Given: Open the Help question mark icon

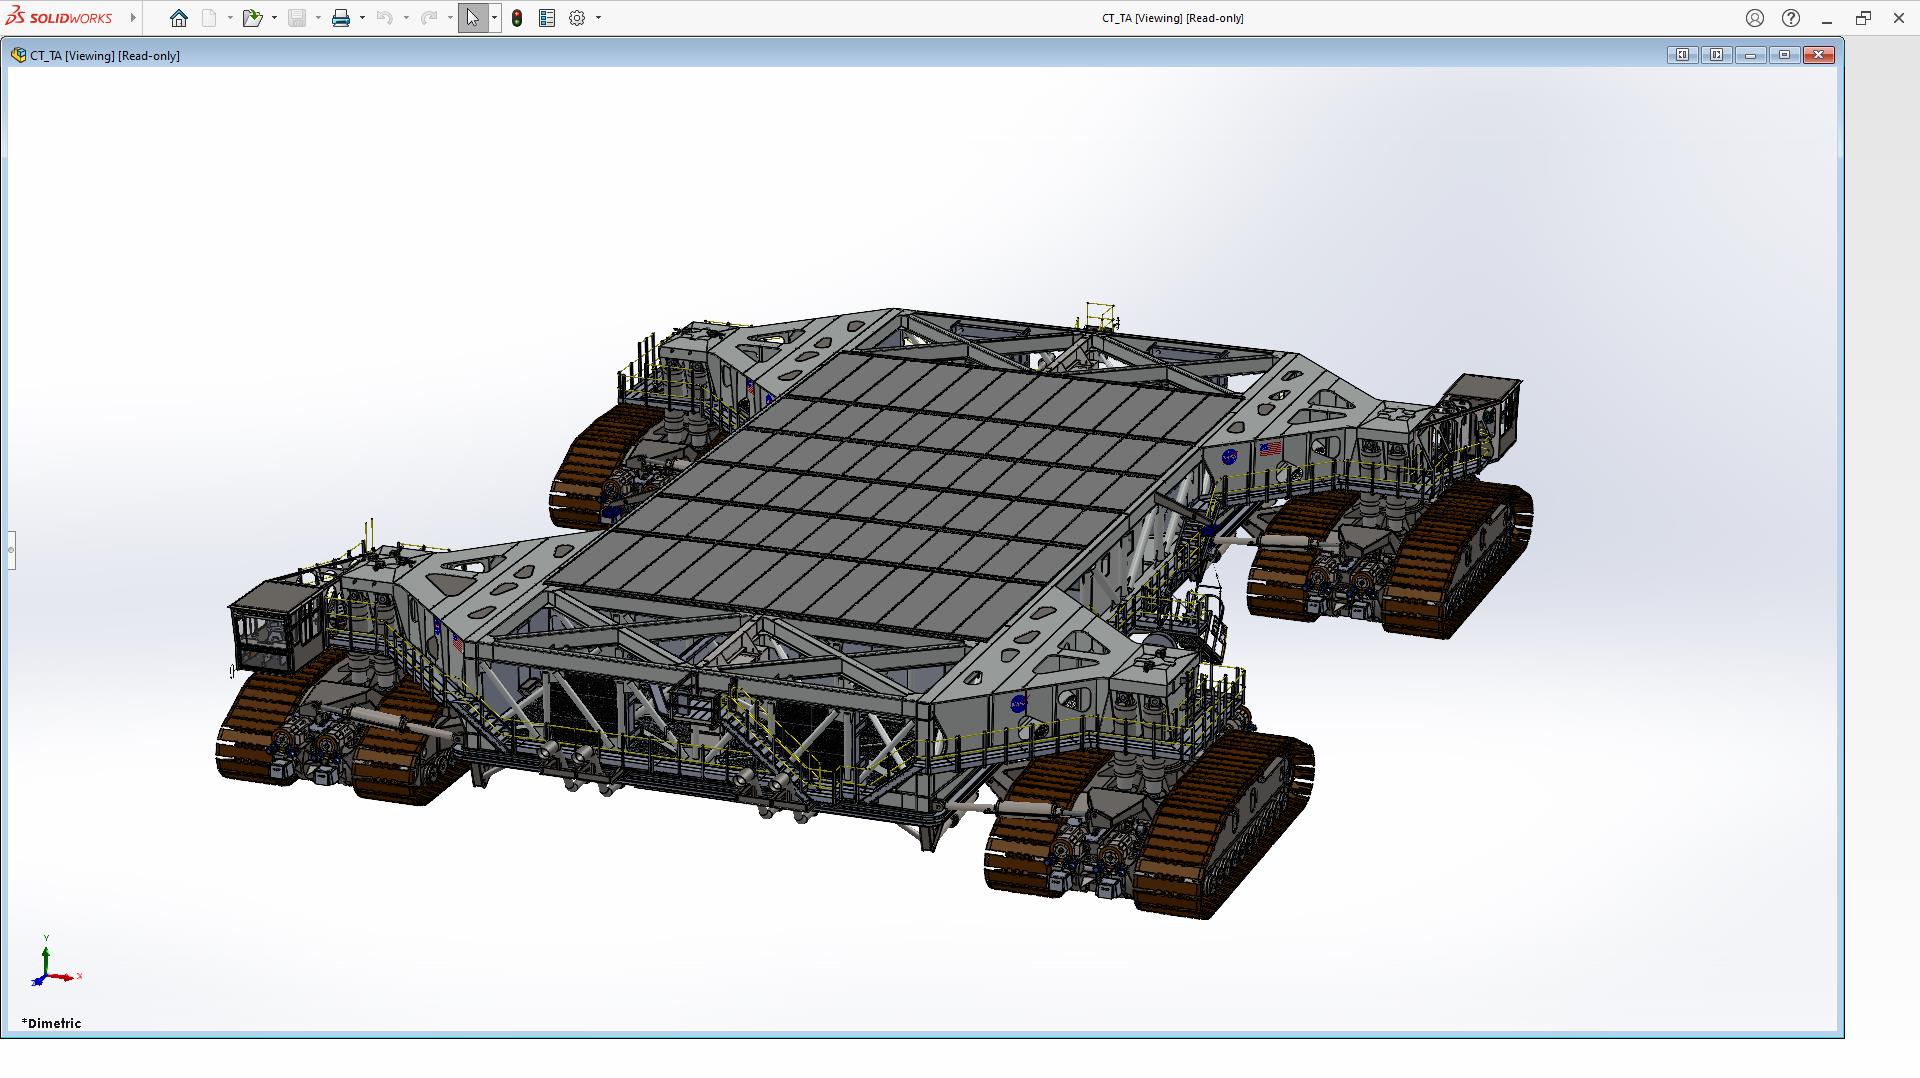Looking at the screenshot, I should pyautogui.click(x=1791, y=18).
